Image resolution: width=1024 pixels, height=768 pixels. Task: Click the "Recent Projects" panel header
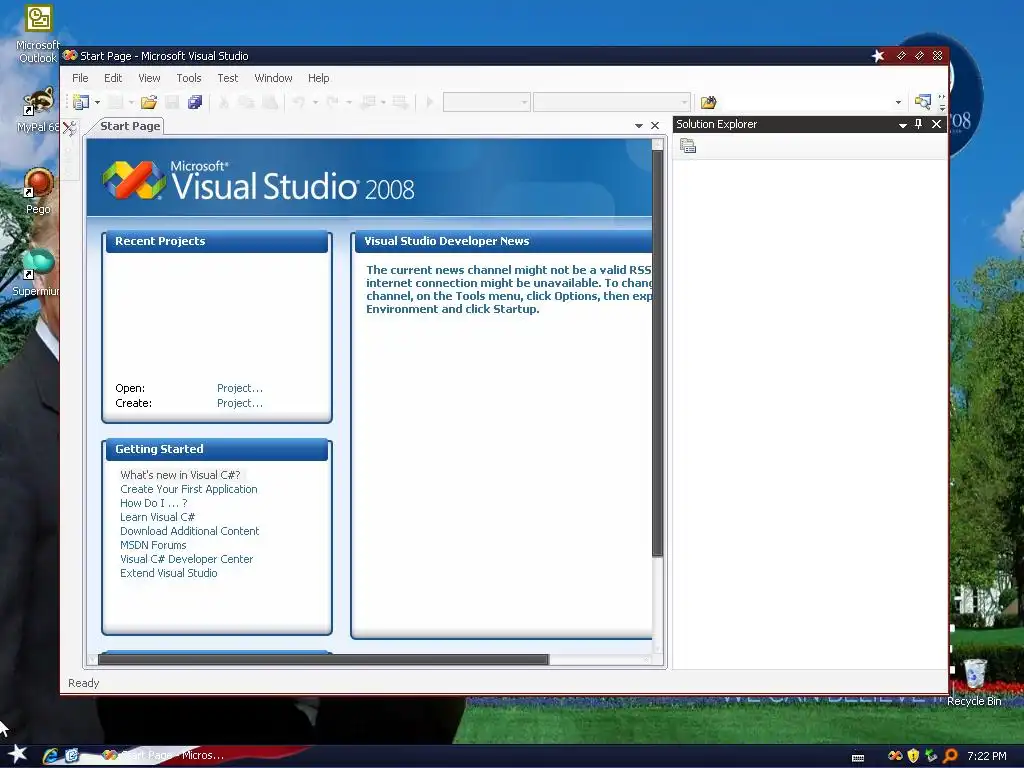click(x=216, y=241)
